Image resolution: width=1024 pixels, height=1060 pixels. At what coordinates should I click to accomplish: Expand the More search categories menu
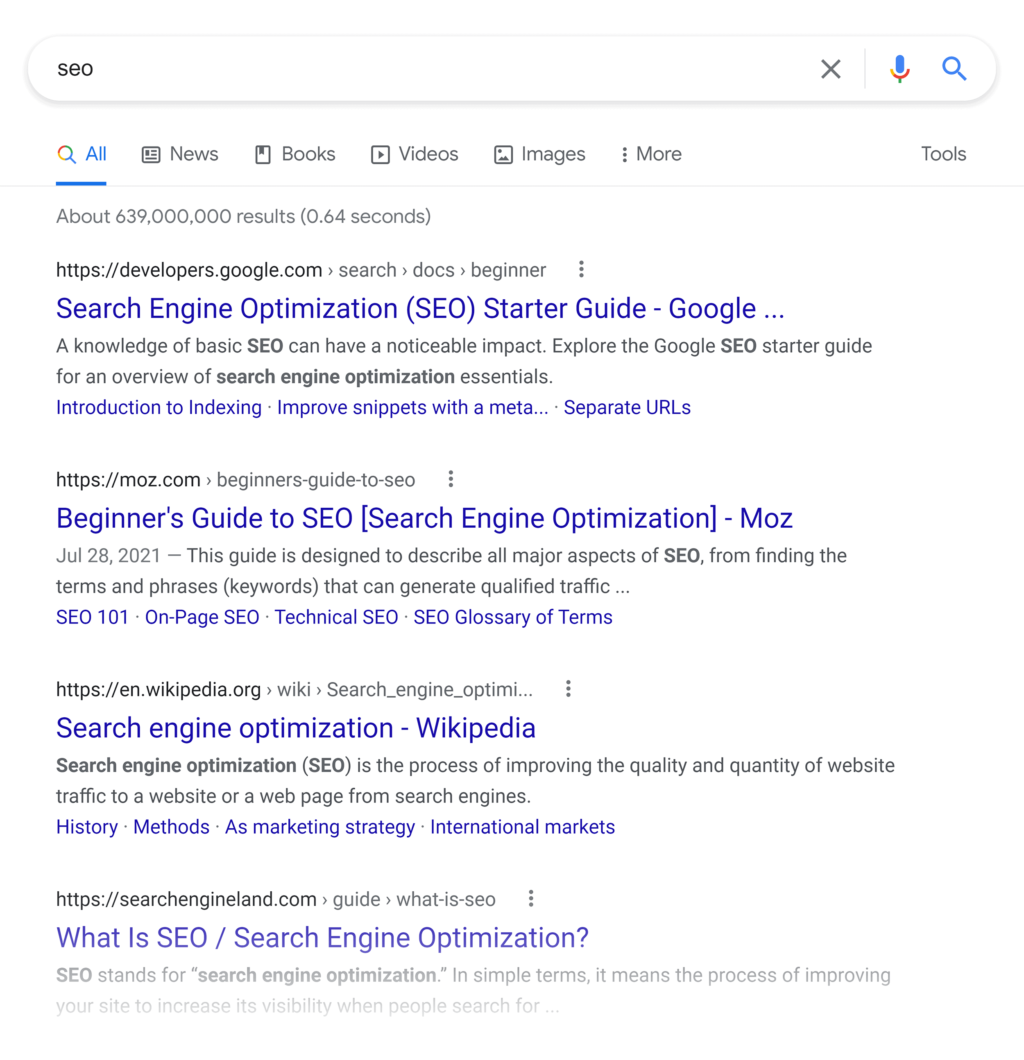click(x=650, y=154)
